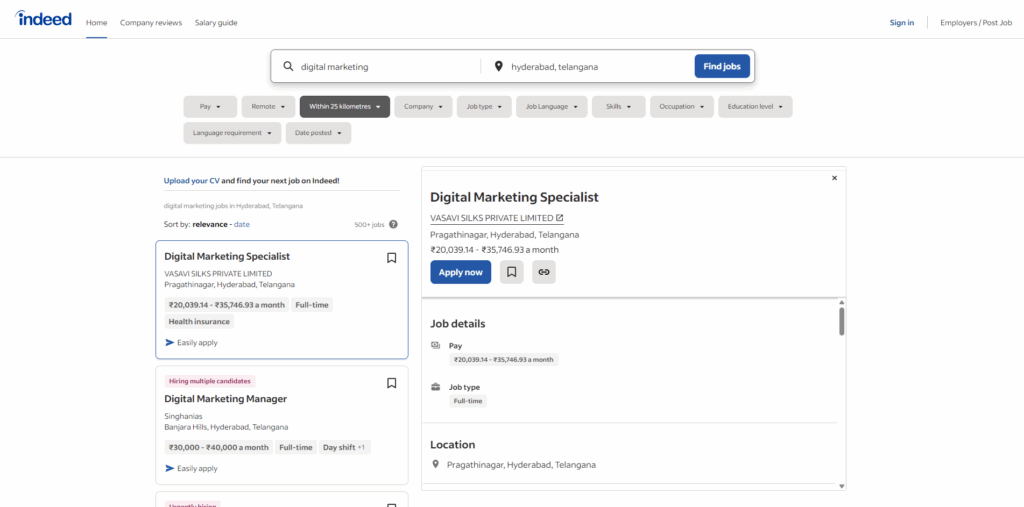Open the Occupation filter dropdown
Image resolution: width=1024 pixels, height=507 pixels.
click(x=682, y=106)
